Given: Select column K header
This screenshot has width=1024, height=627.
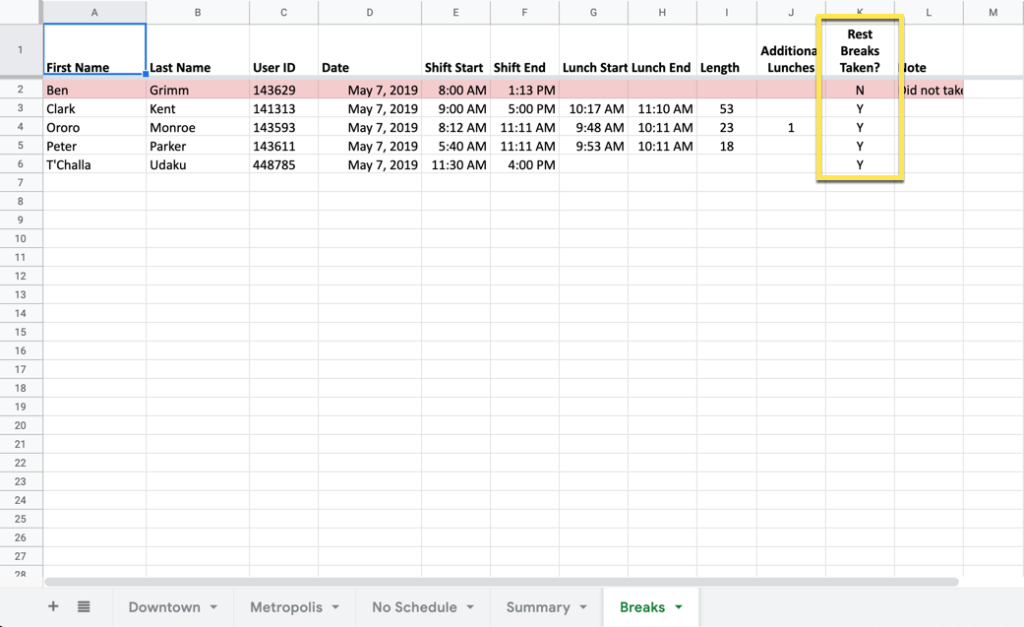Looking at the screenshot, I should coord(859,12).
